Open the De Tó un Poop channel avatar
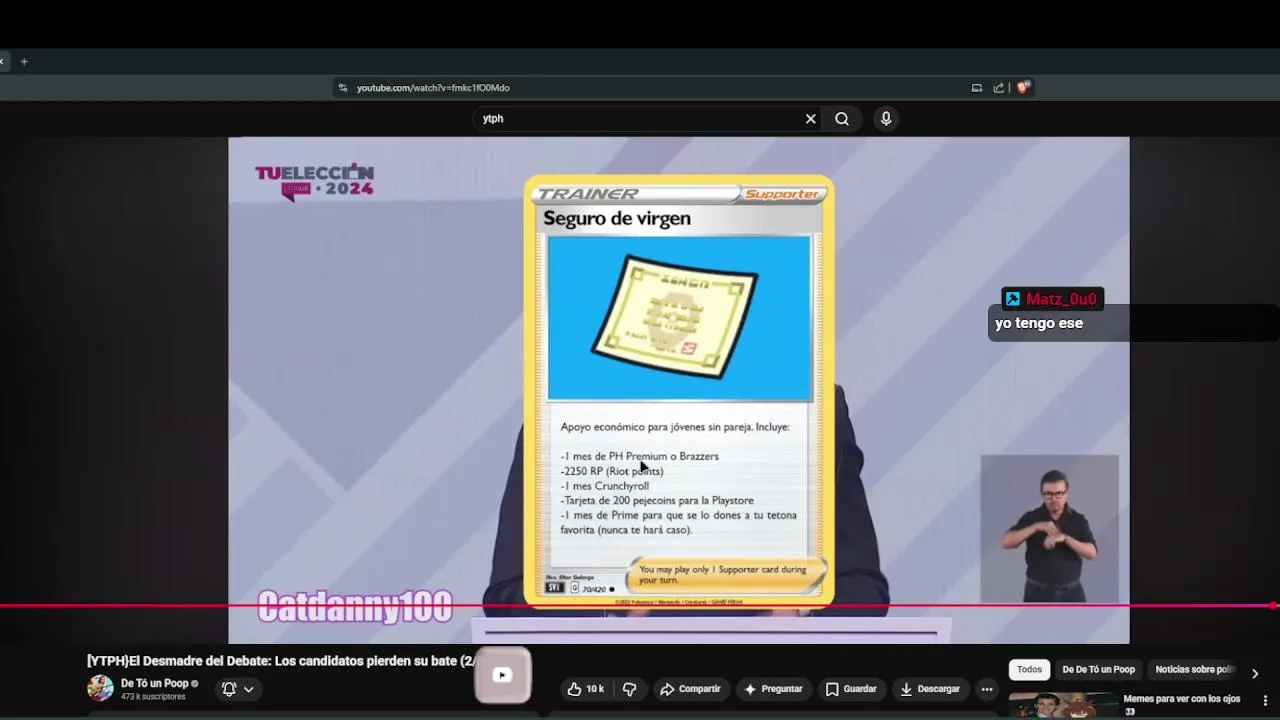This screenshot has width=1280, height=720. tap(100, 688)
